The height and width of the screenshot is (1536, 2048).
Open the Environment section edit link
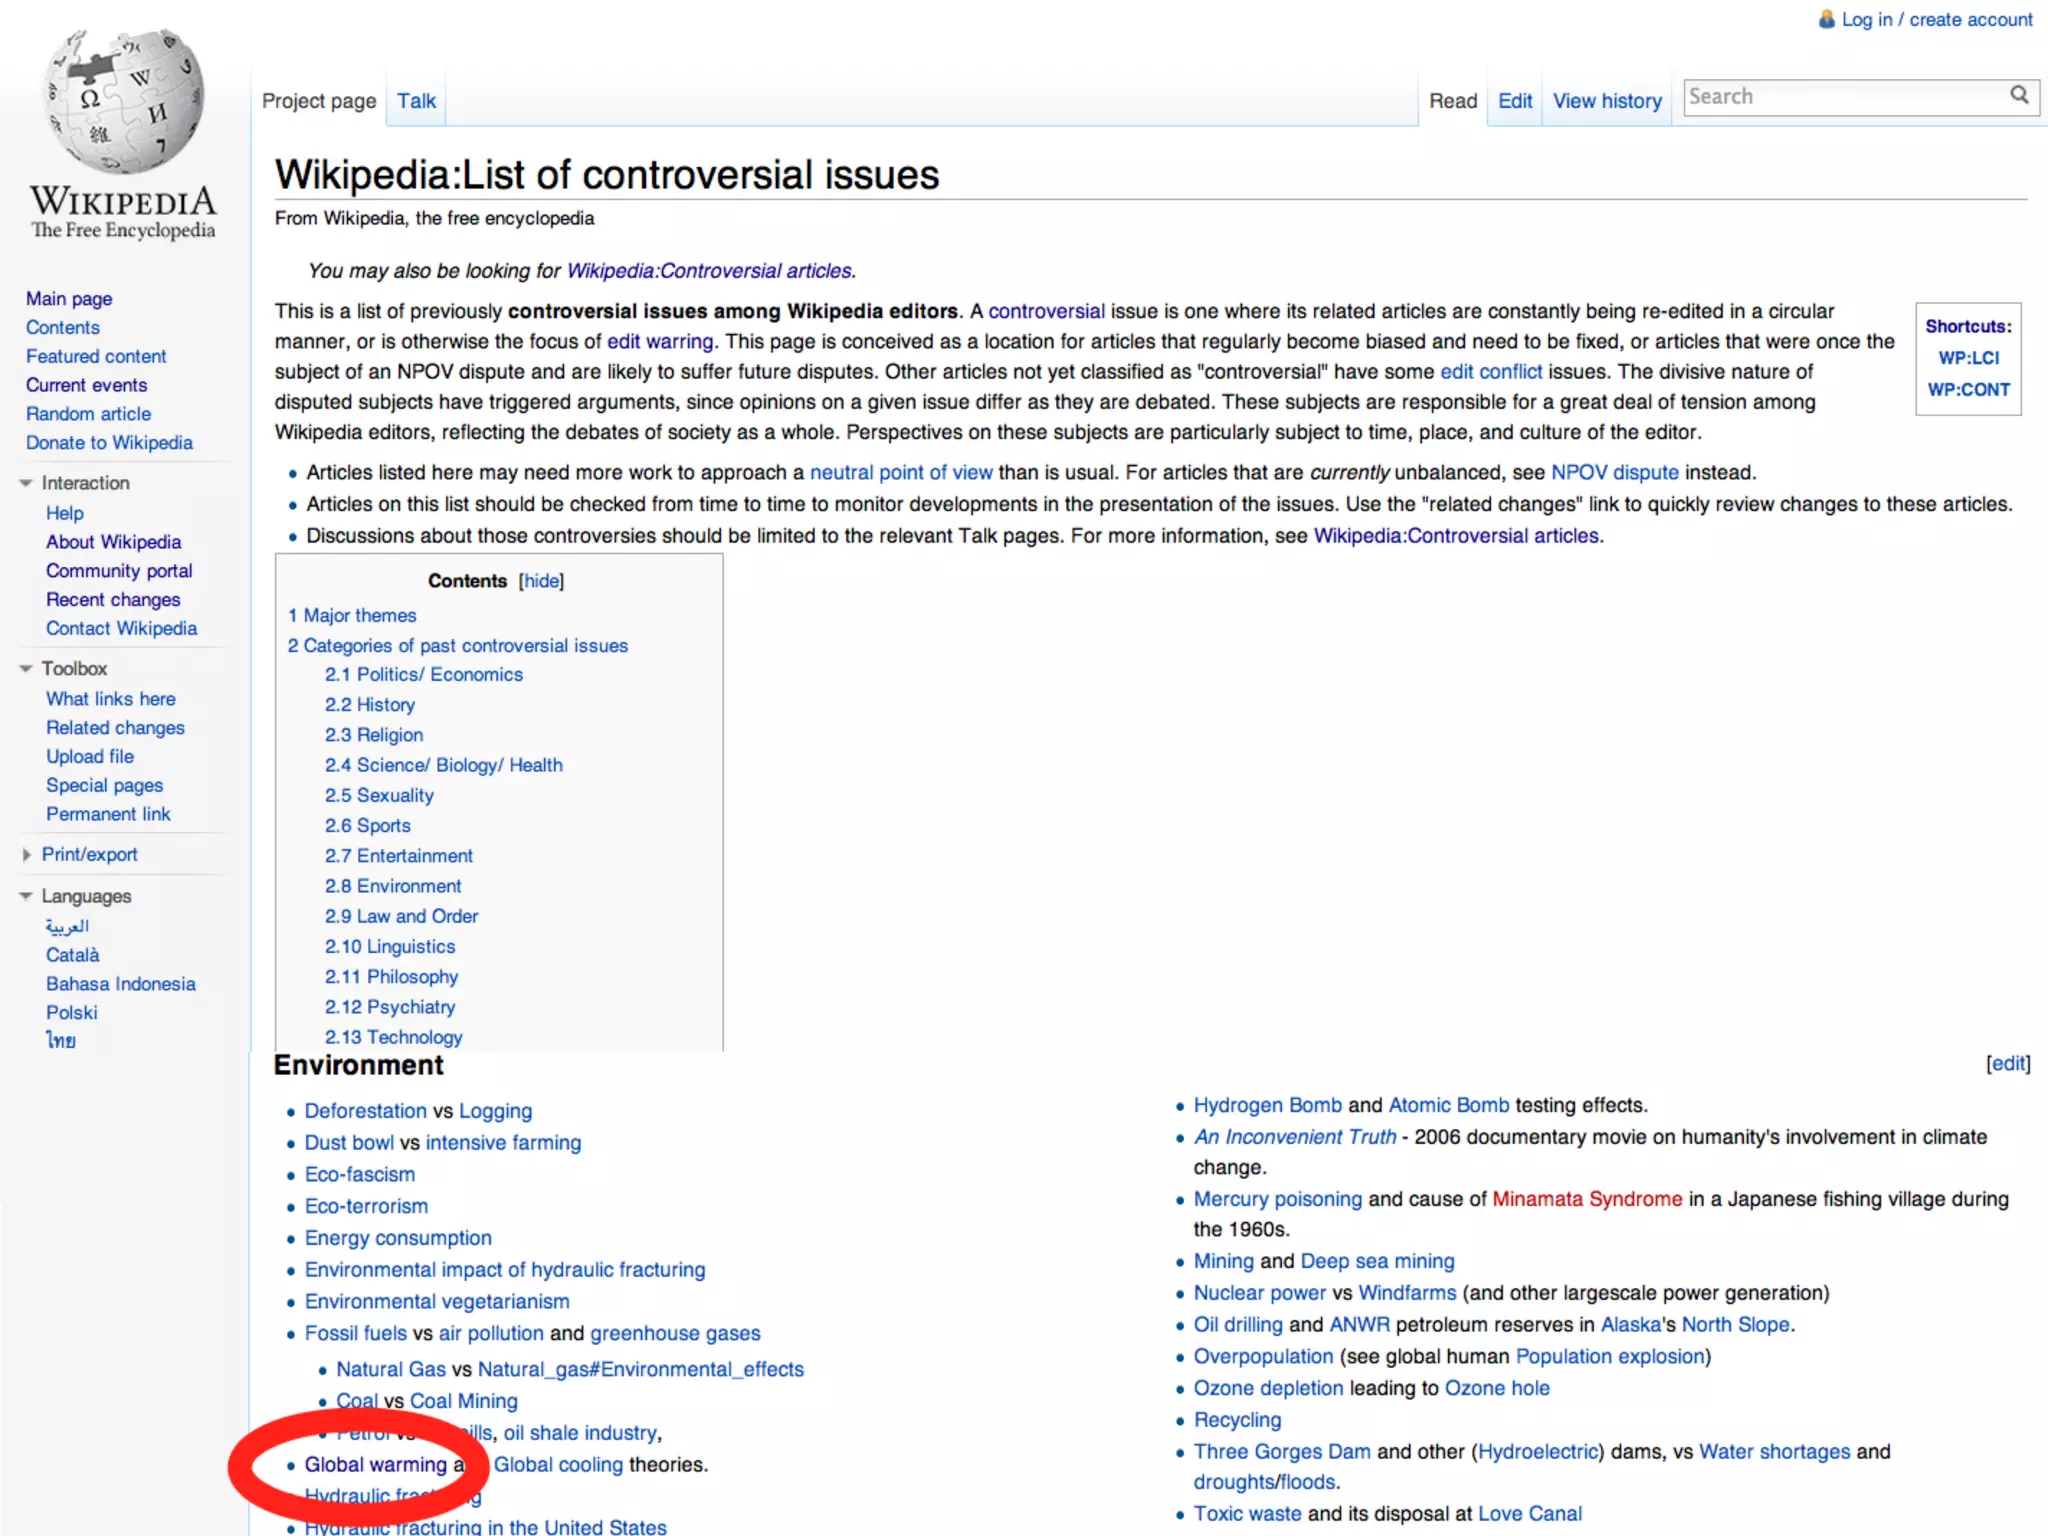click(x=2007, y=1064)
